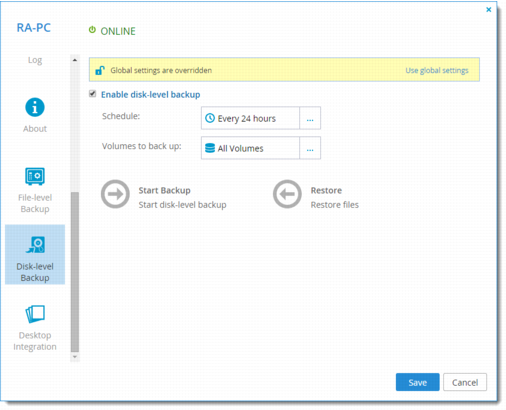Click the sidebar scrollbar down arrow
Viewport: 506px width, 410px height.
tap(75, 357)
